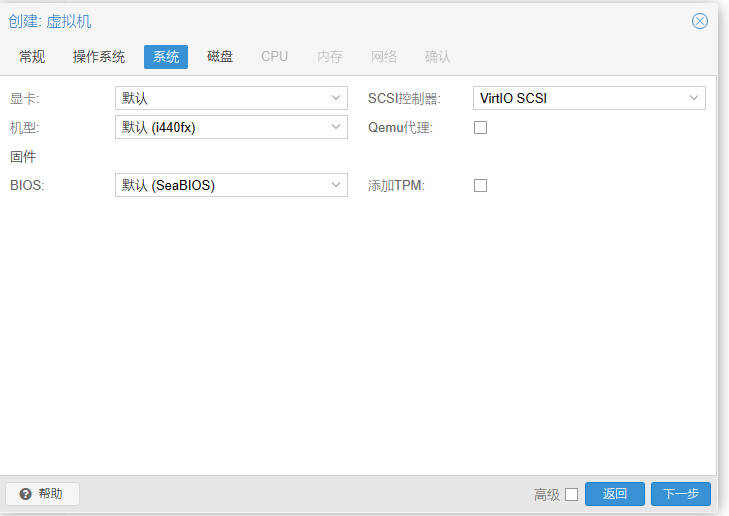Image resolution: width=729 pixels, height=516 pixels.
Task: Click the 固件 section label
Action: (23, 157)
